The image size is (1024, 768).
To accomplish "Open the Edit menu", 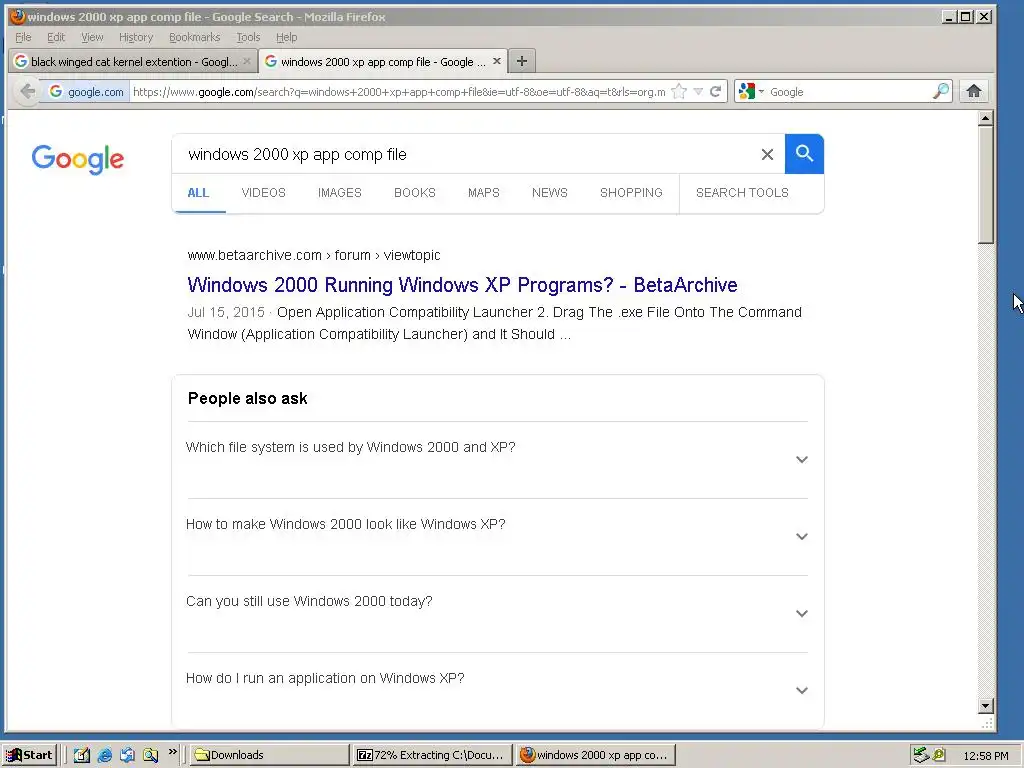I will pos(56,37).
